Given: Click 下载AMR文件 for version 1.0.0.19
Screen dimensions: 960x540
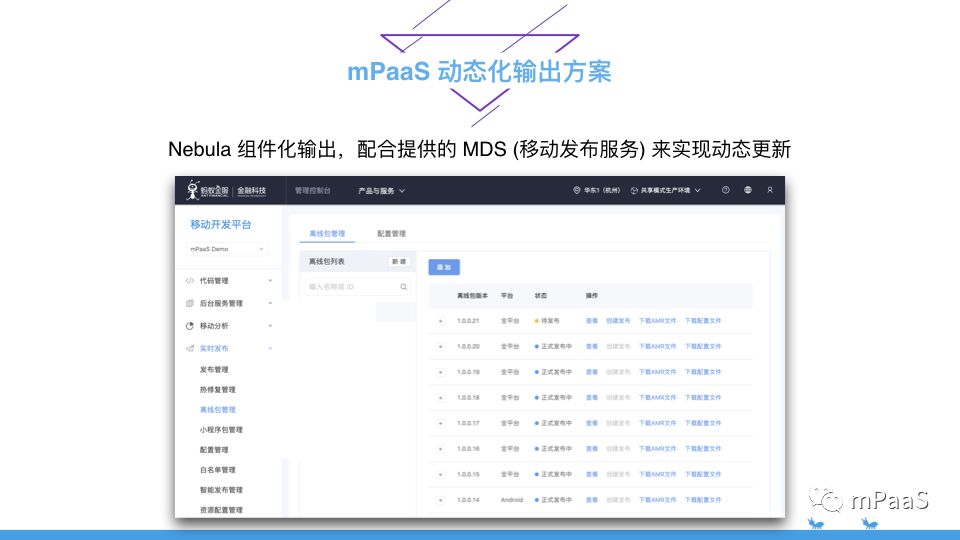Looking at the screenshot, I should [658, 372].
